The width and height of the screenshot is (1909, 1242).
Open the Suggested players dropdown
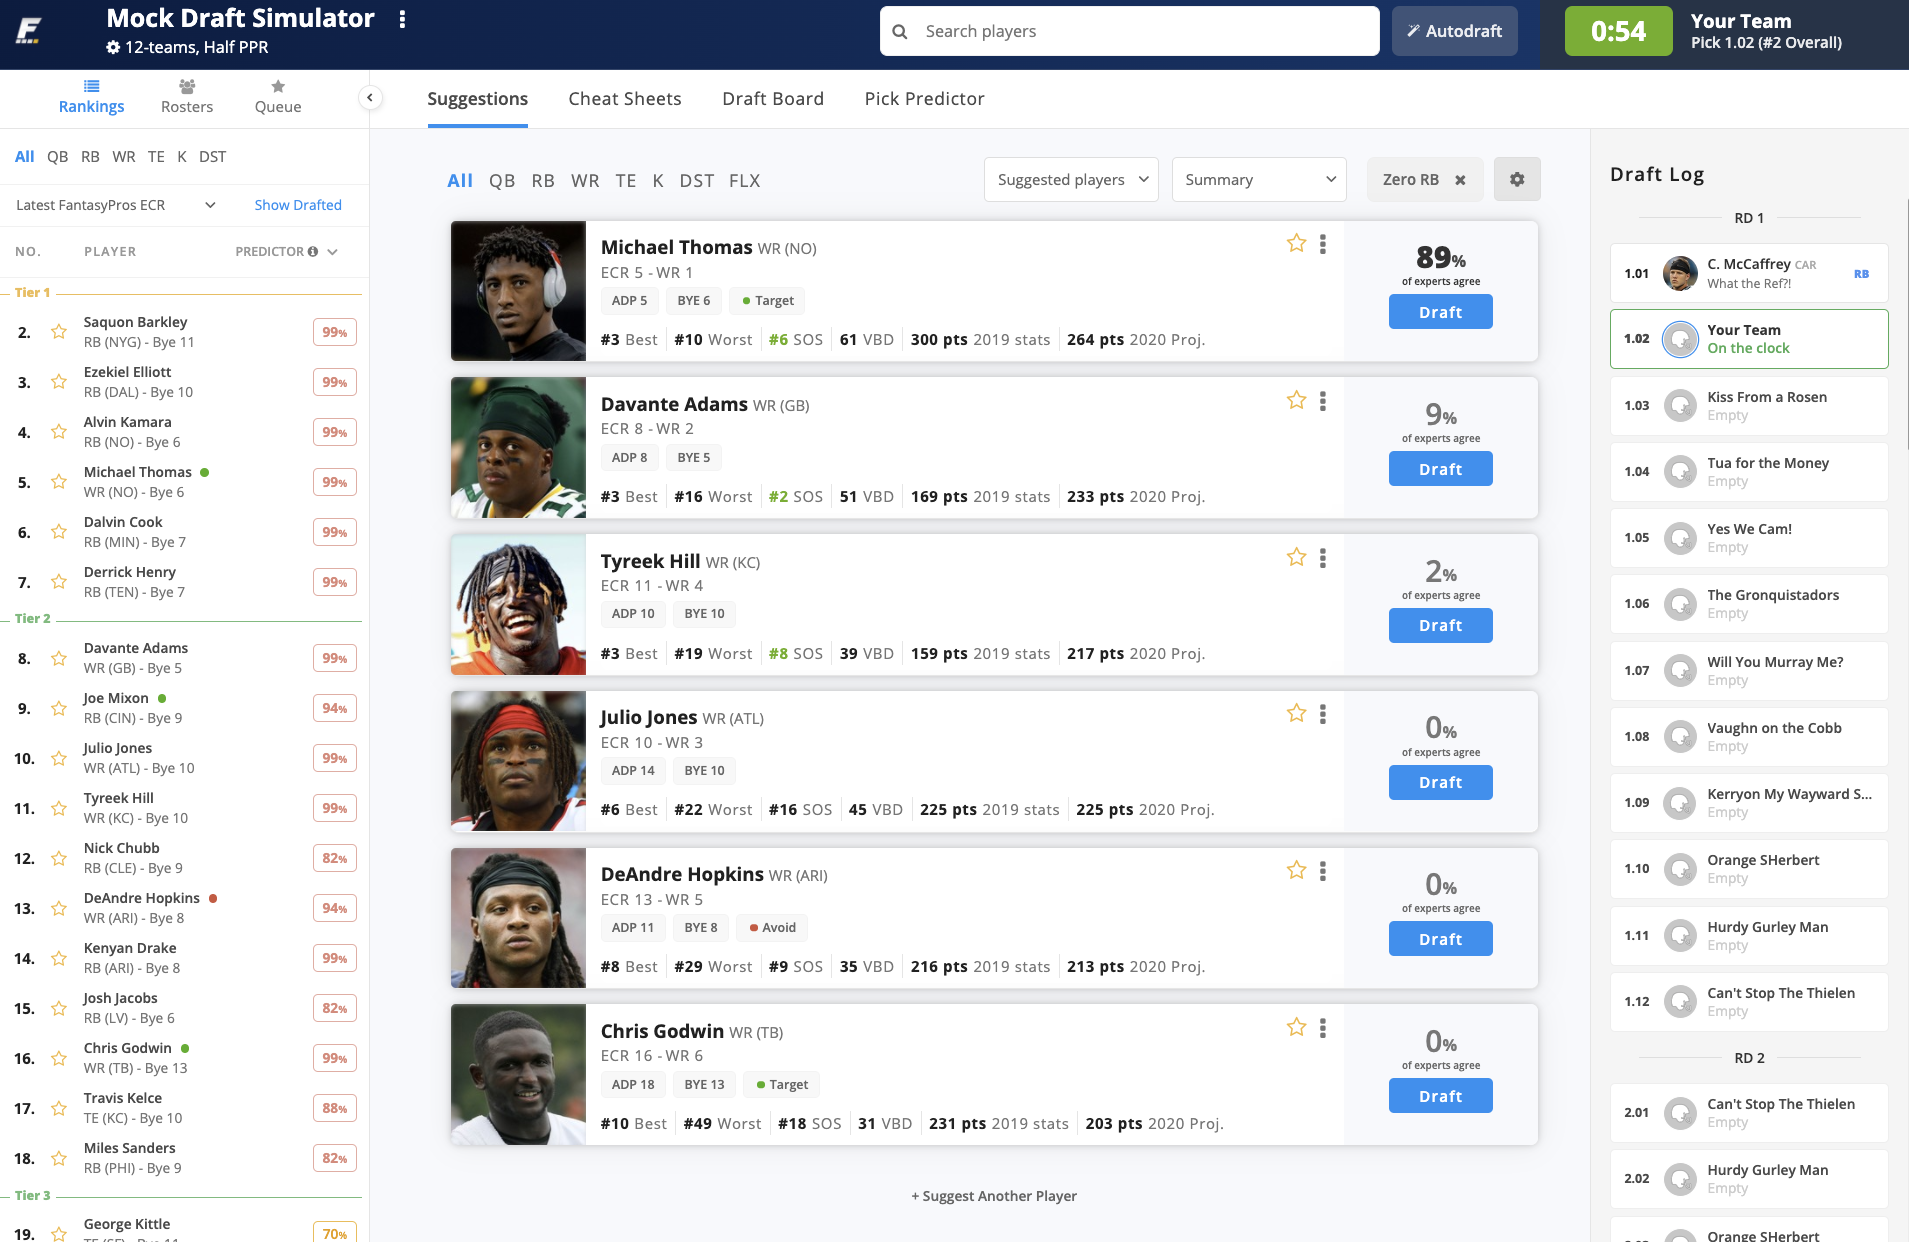[x=1071, y=180]
